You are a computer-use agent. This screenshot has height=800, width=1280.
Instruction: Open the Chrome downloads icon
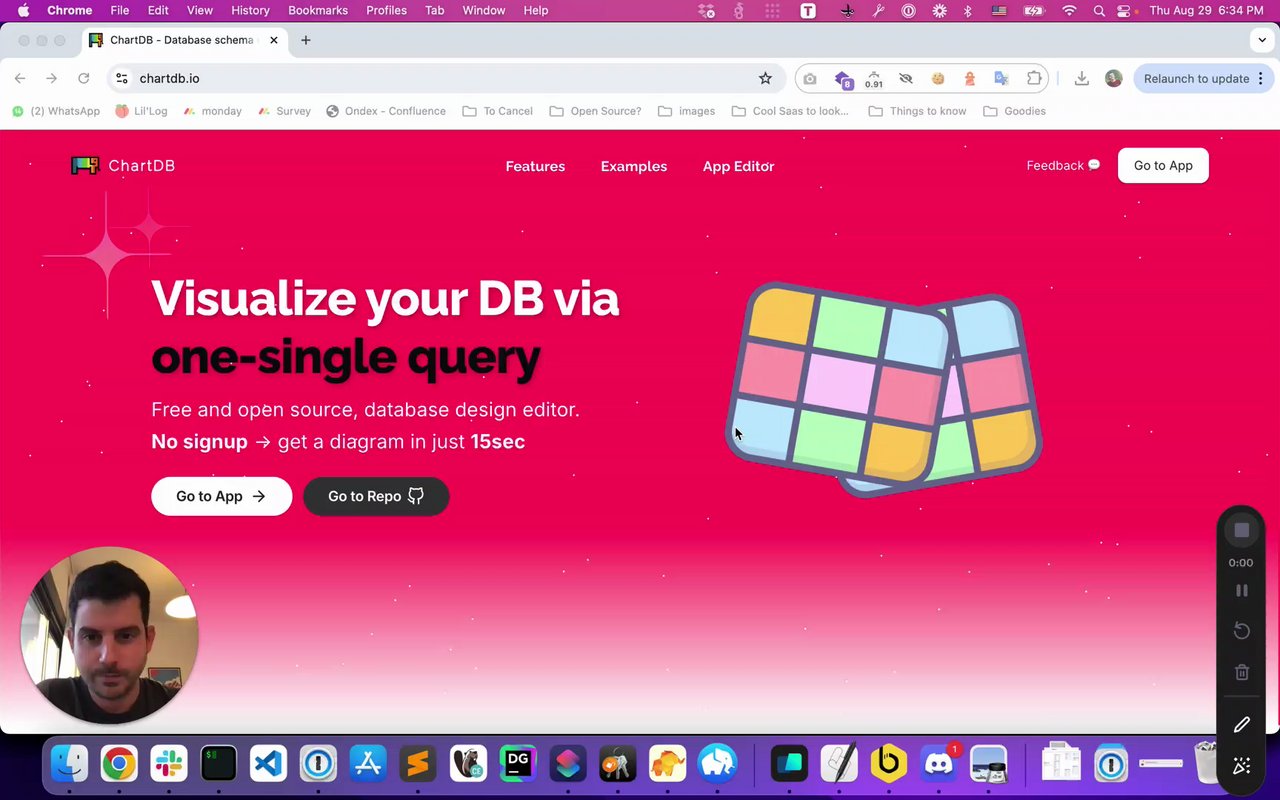tap(1081, 78)
